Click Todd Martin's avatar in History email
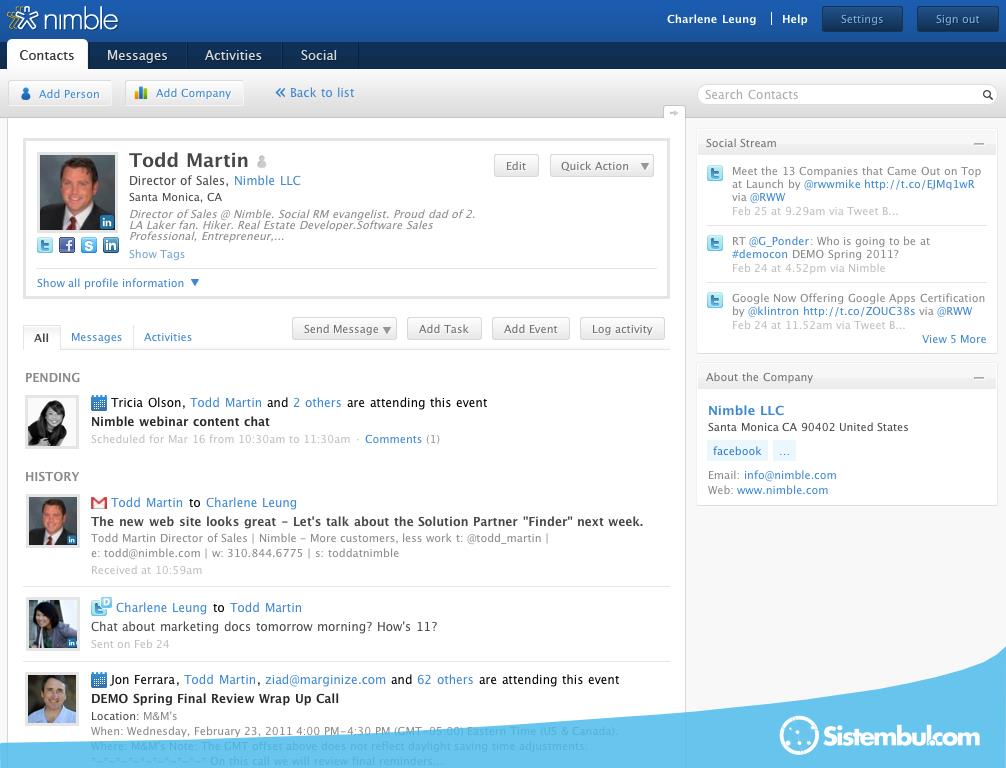The width and height of the screenshot is (1006, 768). [52, 521]
